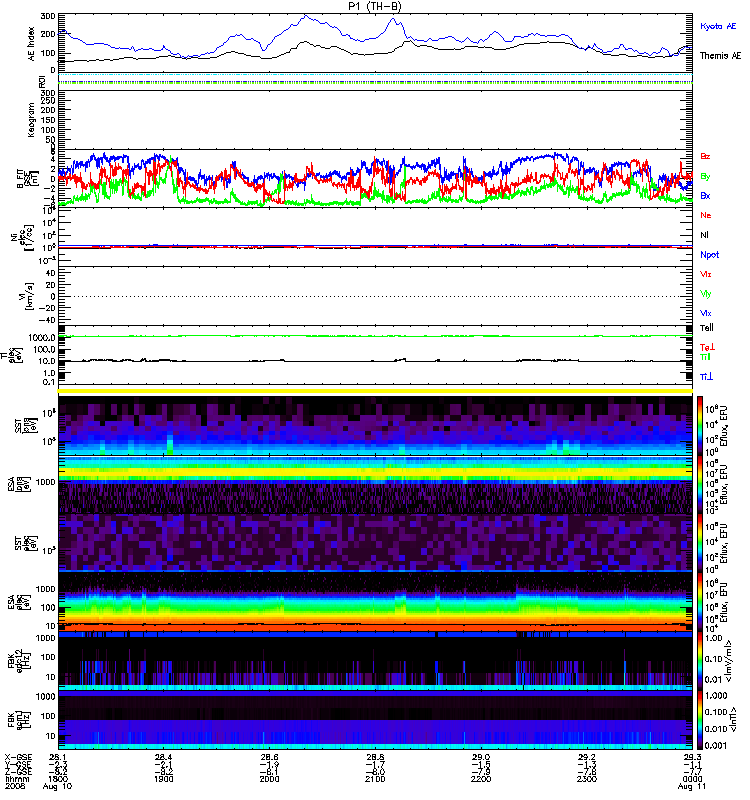Click the 28.6 X-position label

click(269, 757)
